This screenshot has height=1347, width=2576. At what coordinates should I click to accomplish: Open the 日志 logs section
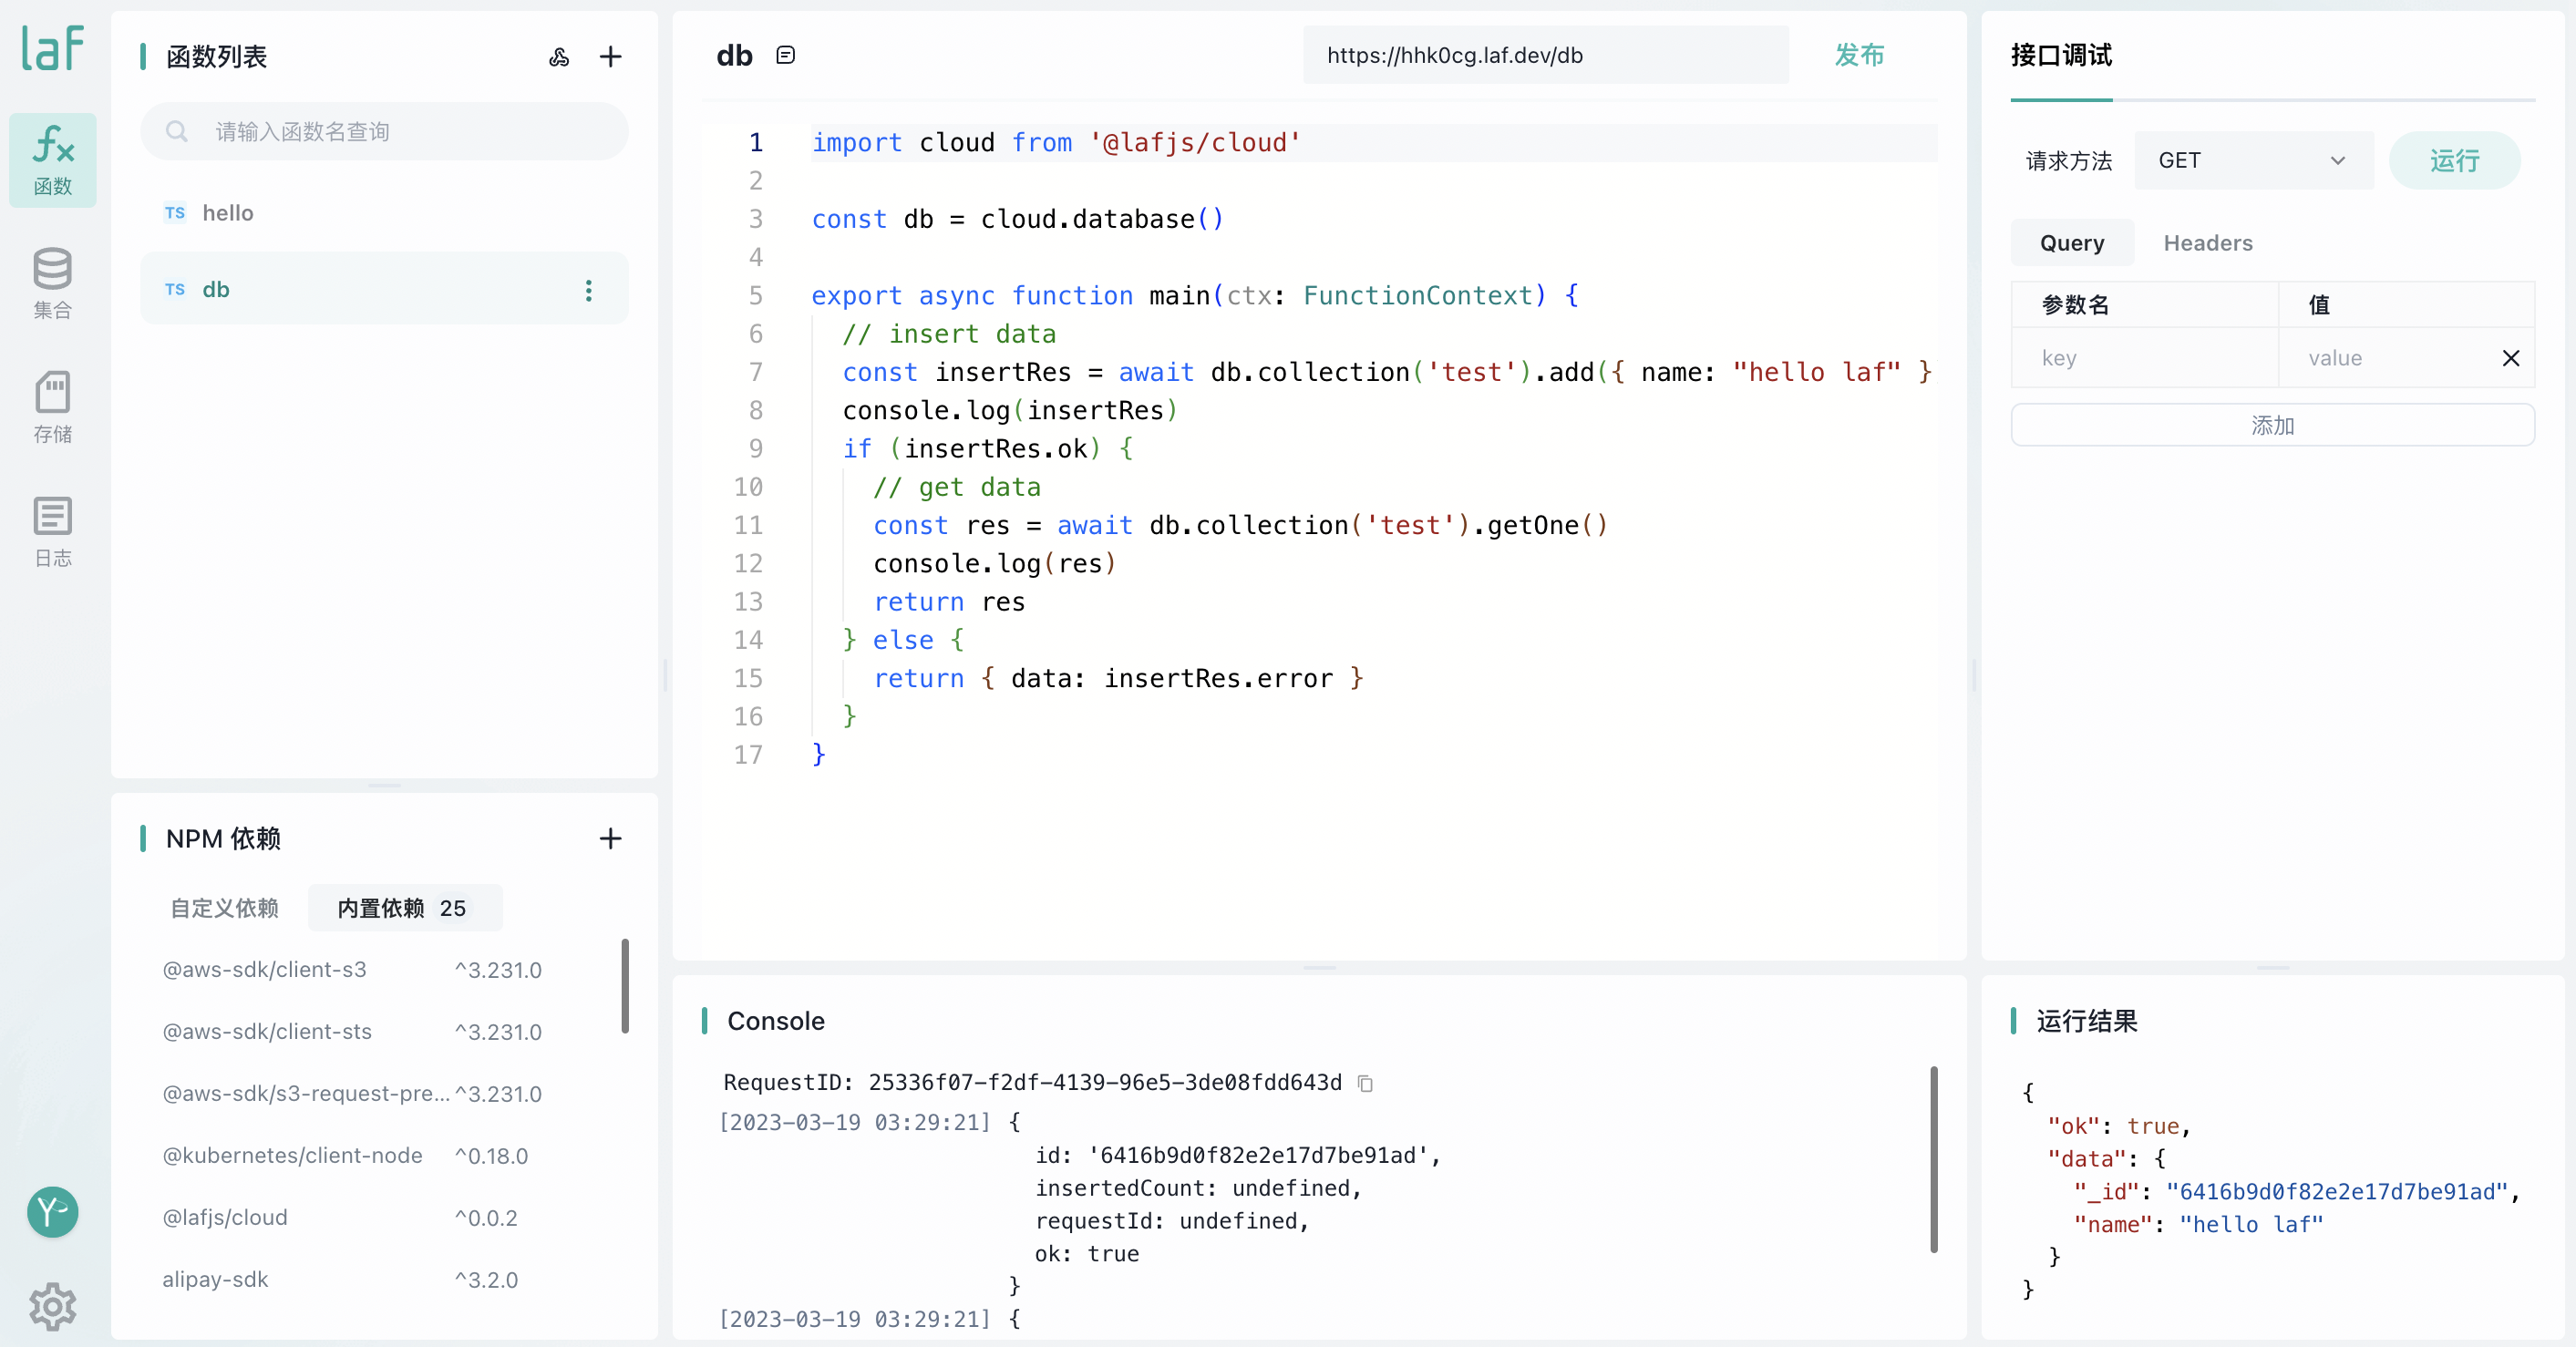[x=53, y=531]
